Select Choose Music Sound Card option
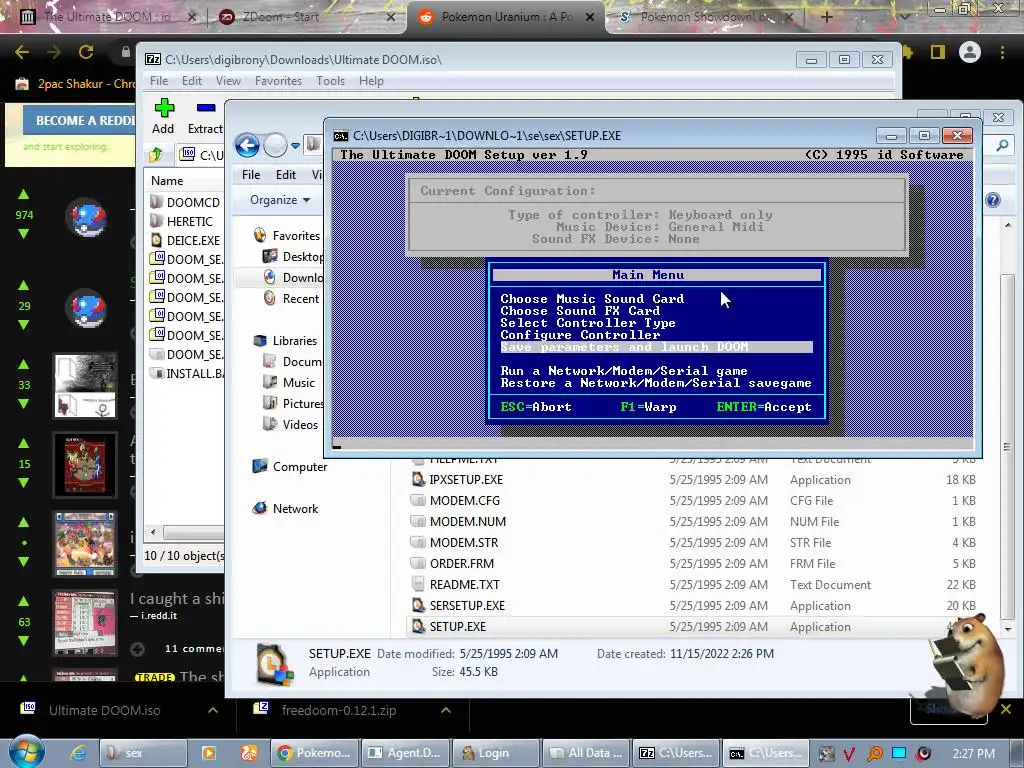This screenshot has width=1024, height=768. pyautogui.click(x=592, y=298)
